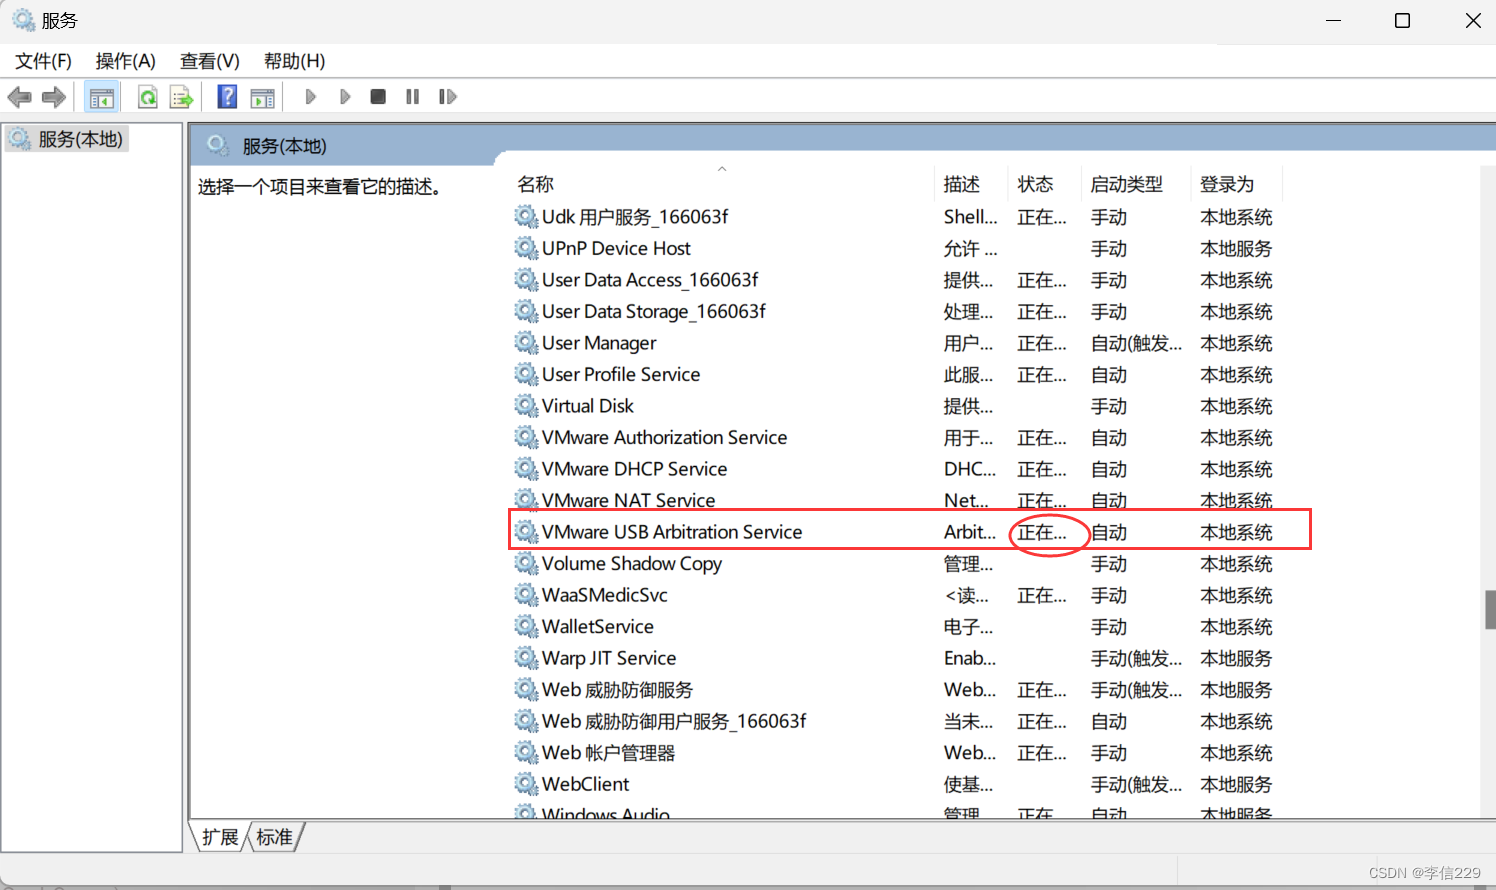This screenshot has height=890, width=1496.
Task: Click the Start service play icon
Action: (x=310, y=97)
